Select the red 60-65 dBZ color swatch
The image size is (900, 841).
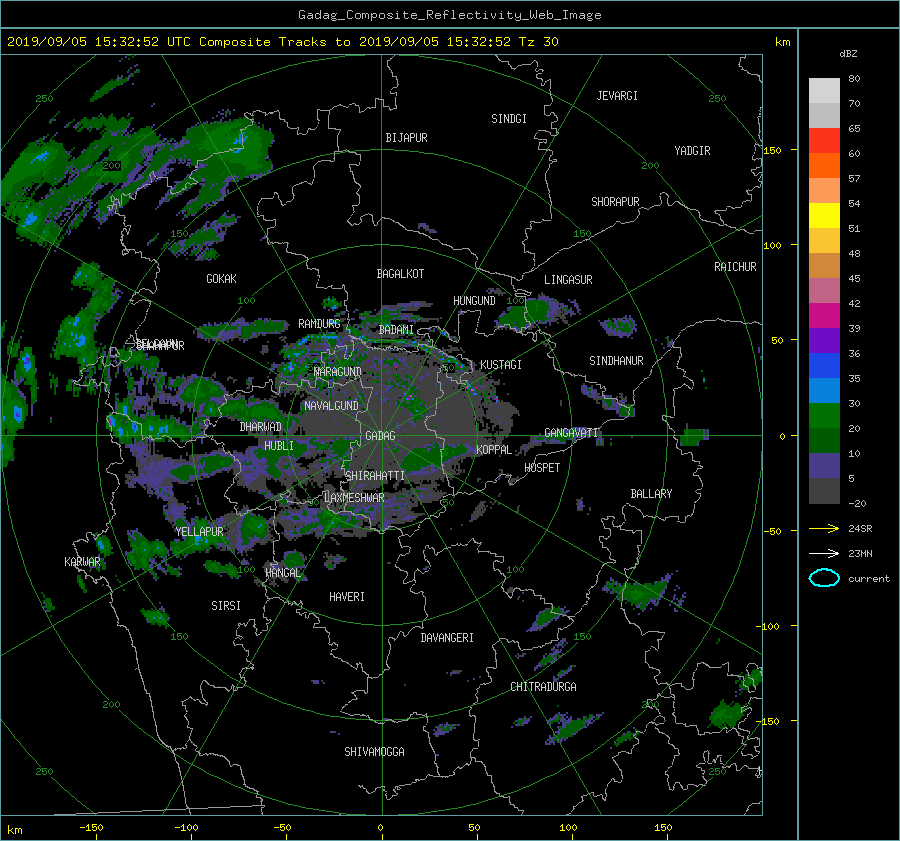824,140
